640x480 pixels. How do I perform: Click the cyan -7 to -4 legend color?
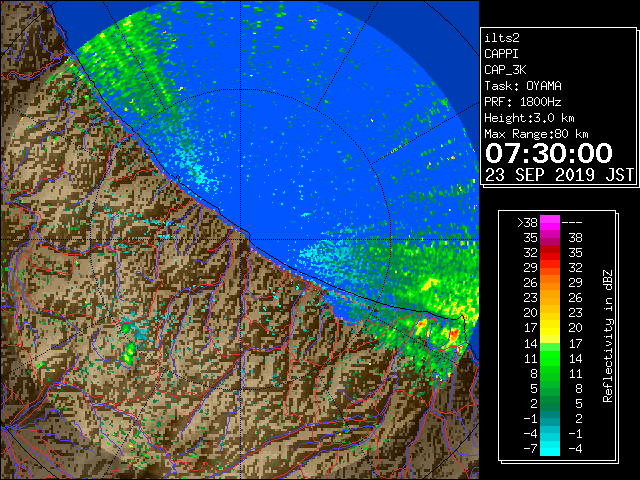pyautogui.click(x=550, y=448)
